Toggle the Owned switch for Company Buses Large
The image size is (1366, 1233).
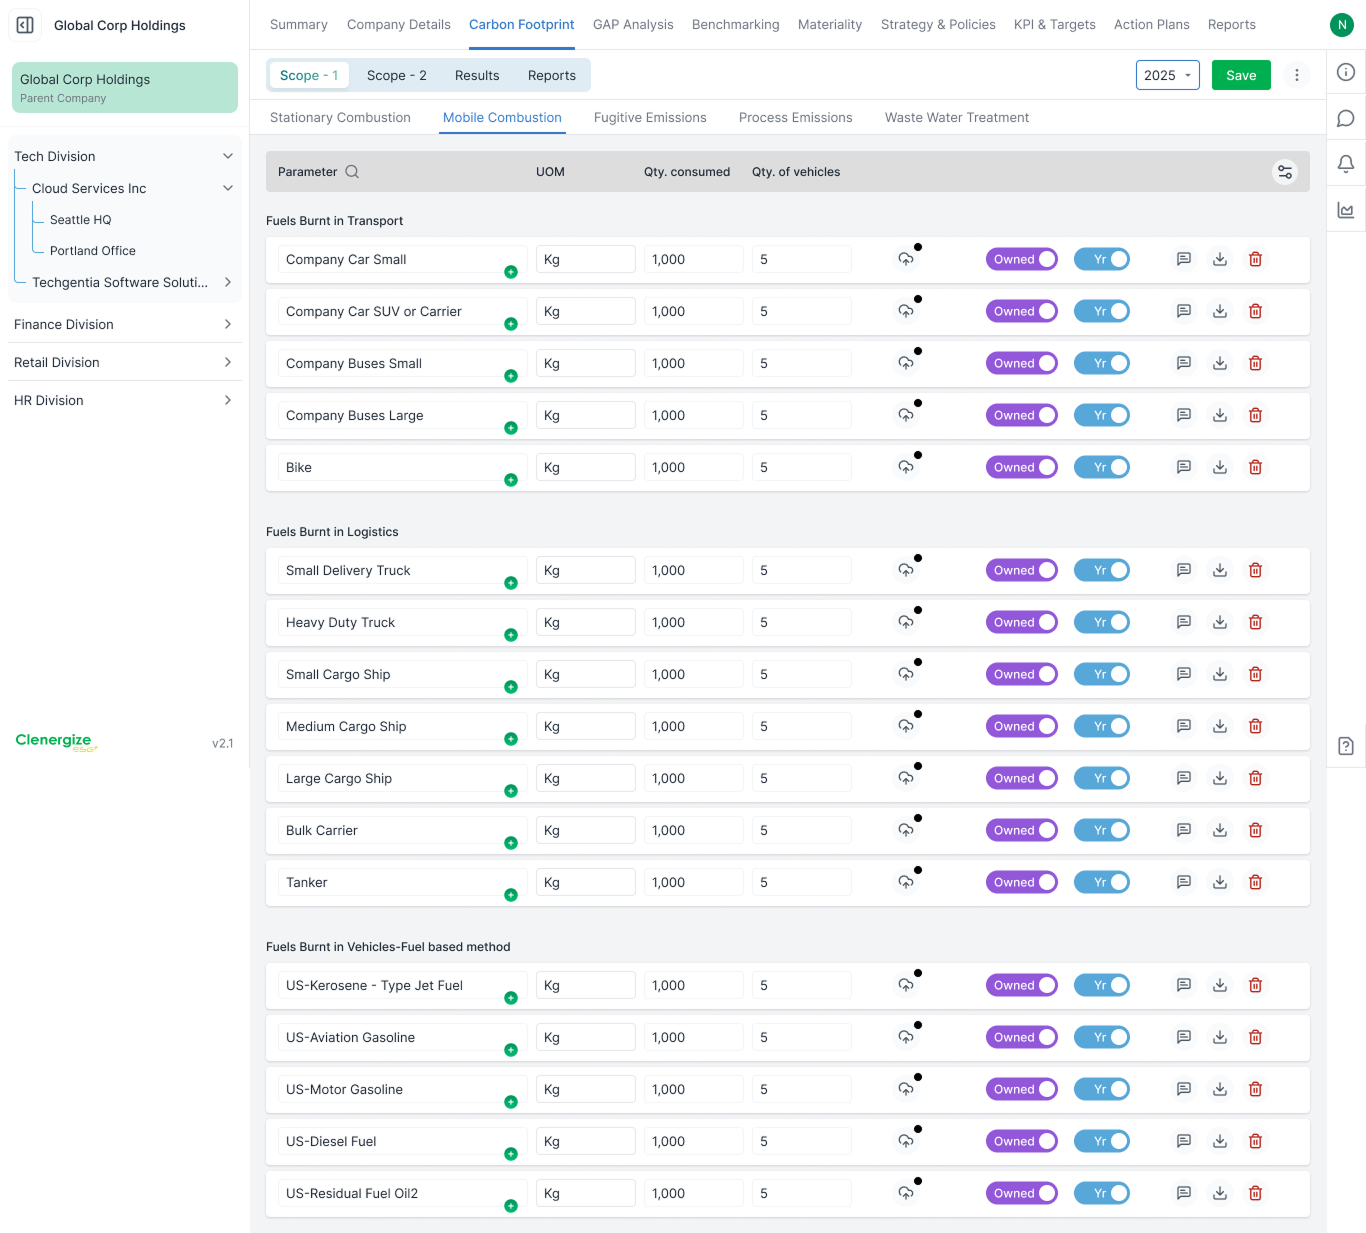[x=1022, y=415]
